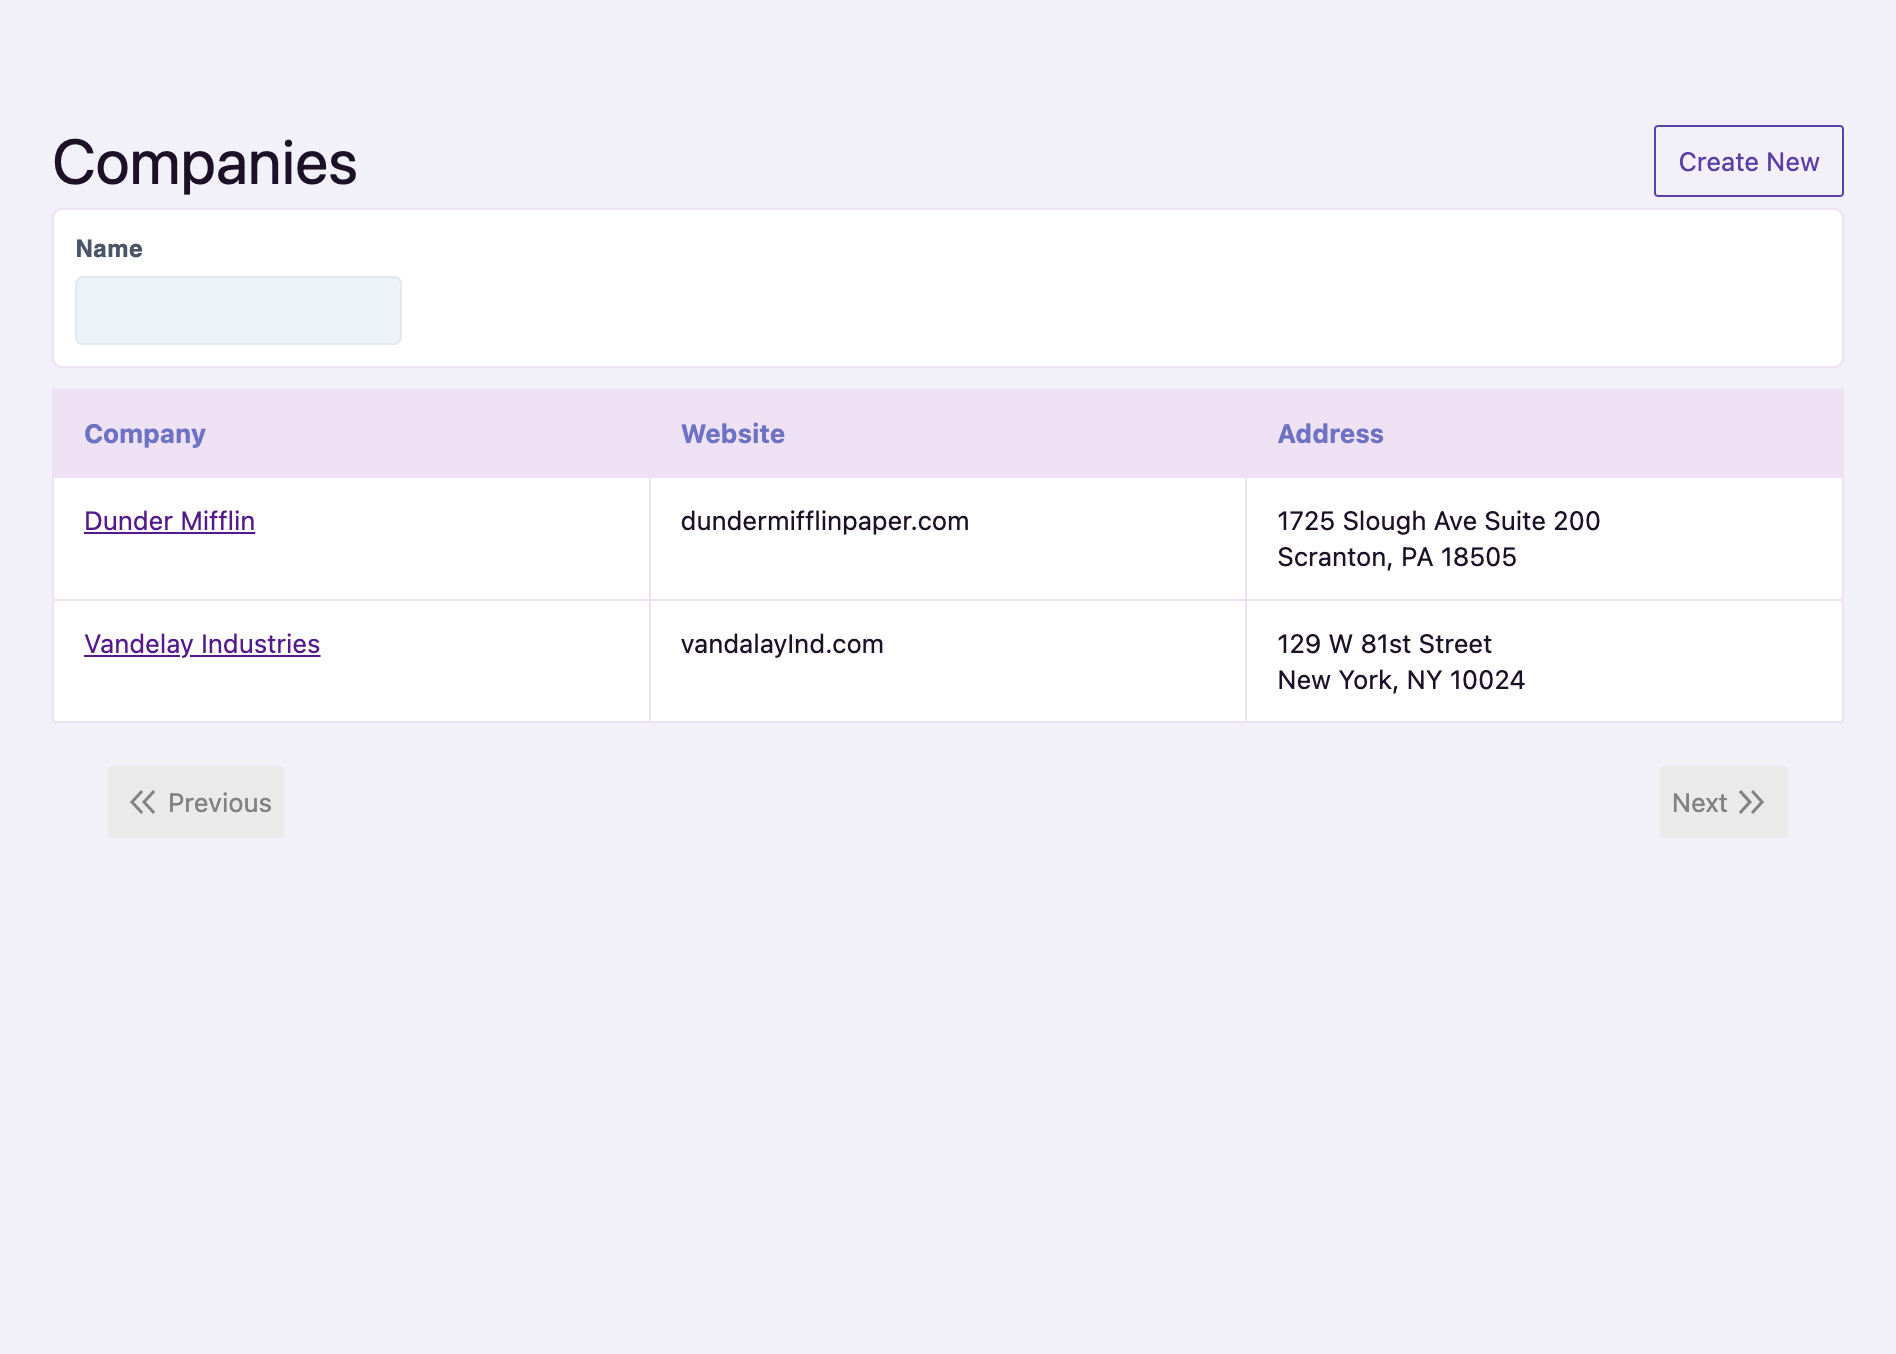
Task: Open the Dunder Mifflin company link
Action: [x=169, y=521]
